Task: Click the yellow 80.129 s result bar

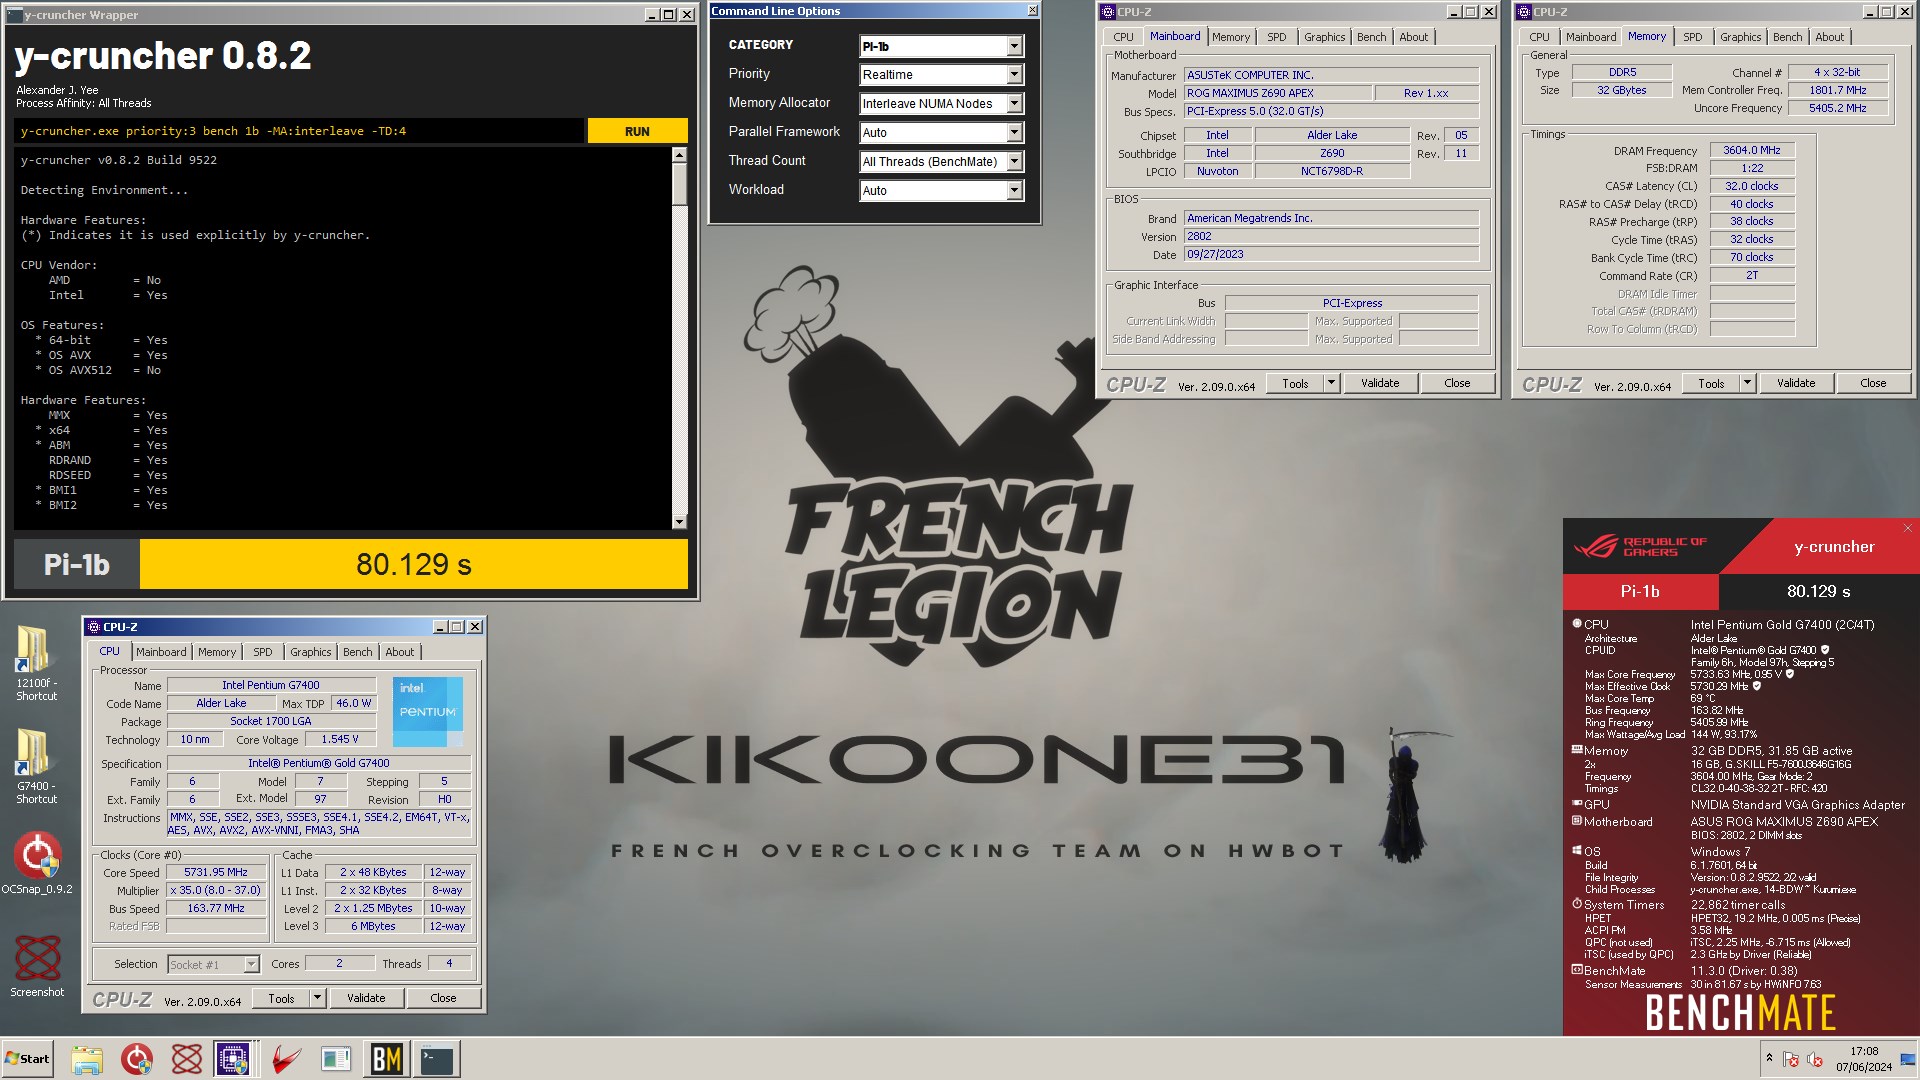Action: point(414,564)
